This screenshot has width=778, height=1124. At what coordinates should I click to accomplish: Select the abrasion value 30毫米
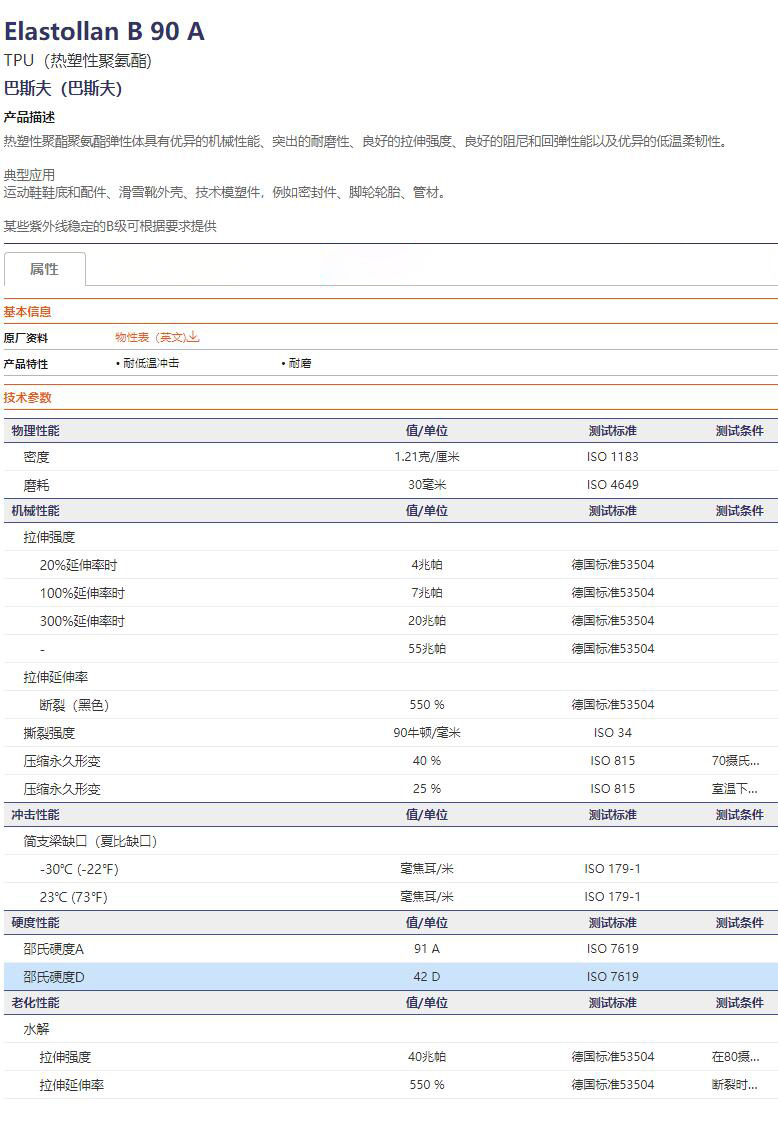point(427,485)
